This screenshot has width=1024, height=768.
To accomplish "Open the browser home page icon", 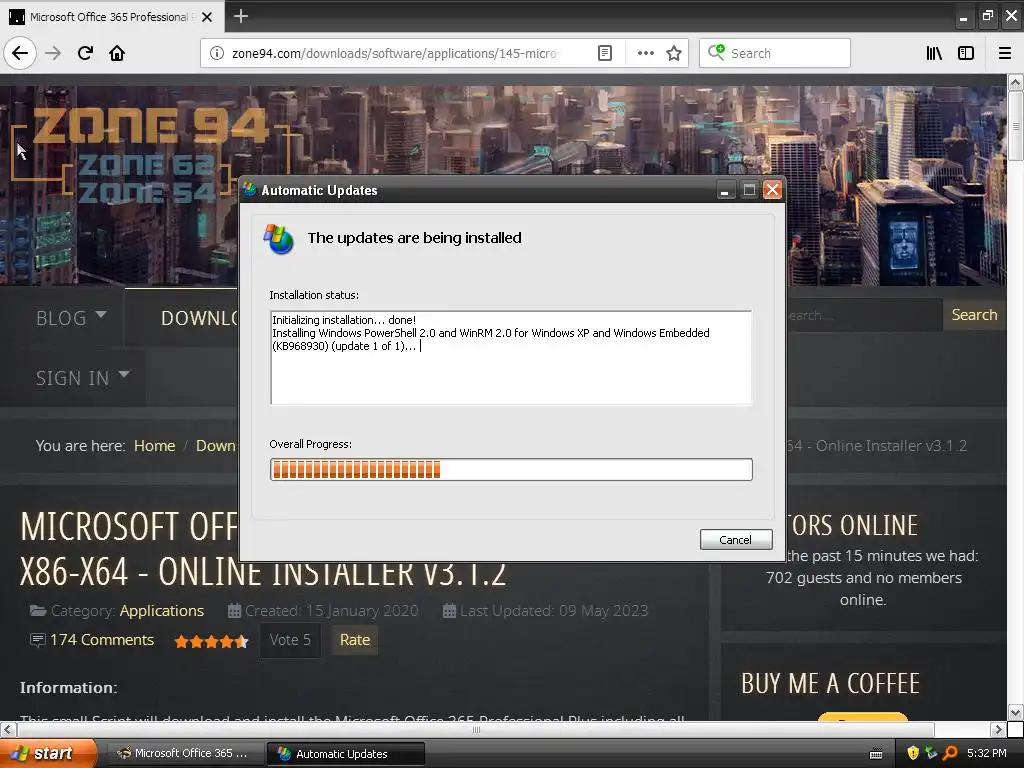I will [x=117, y=53].
